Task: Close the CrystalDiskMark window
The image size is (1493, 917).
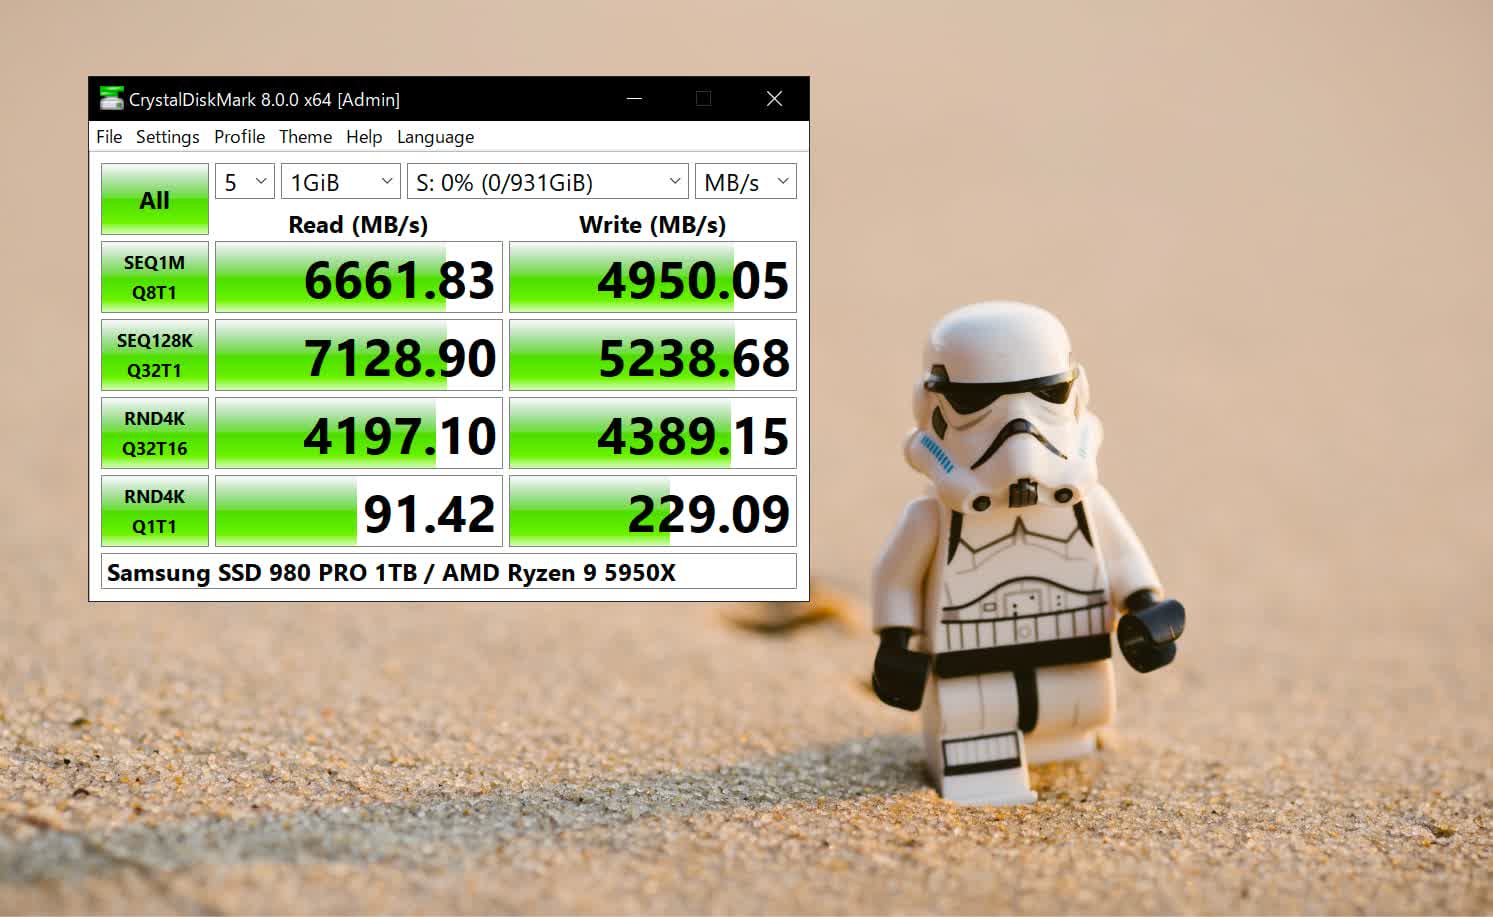Action: click(x=773, y=99)
